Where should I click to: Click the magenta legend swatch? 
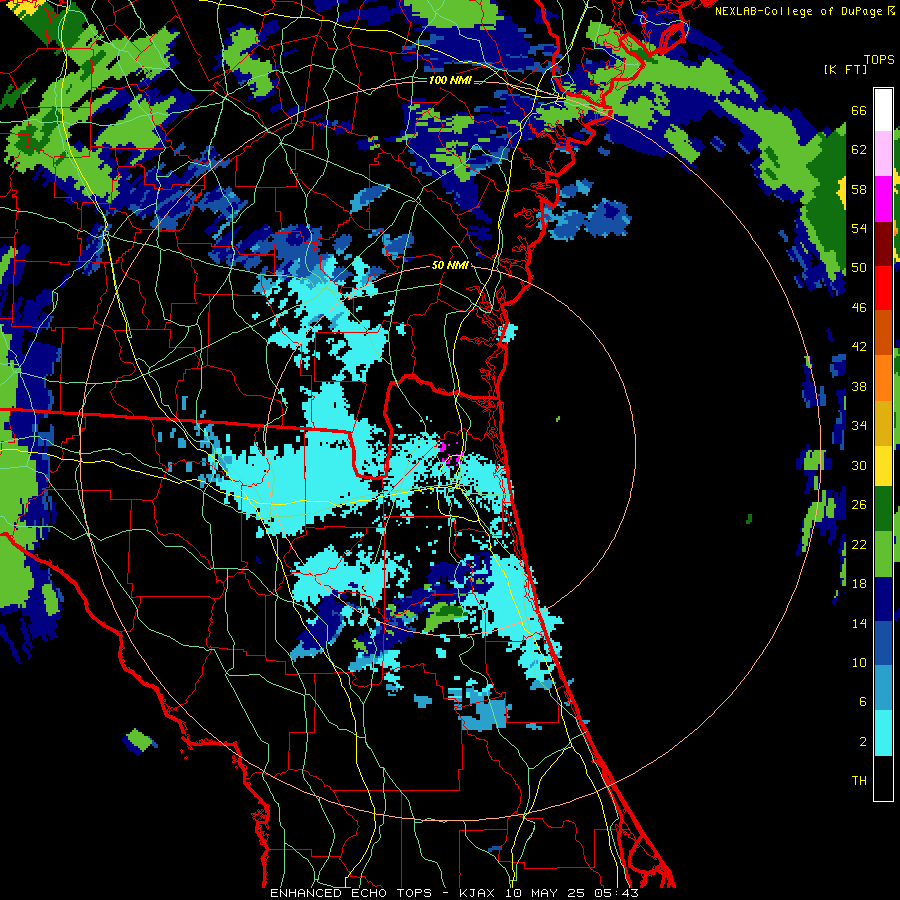(x=883, y=199)
